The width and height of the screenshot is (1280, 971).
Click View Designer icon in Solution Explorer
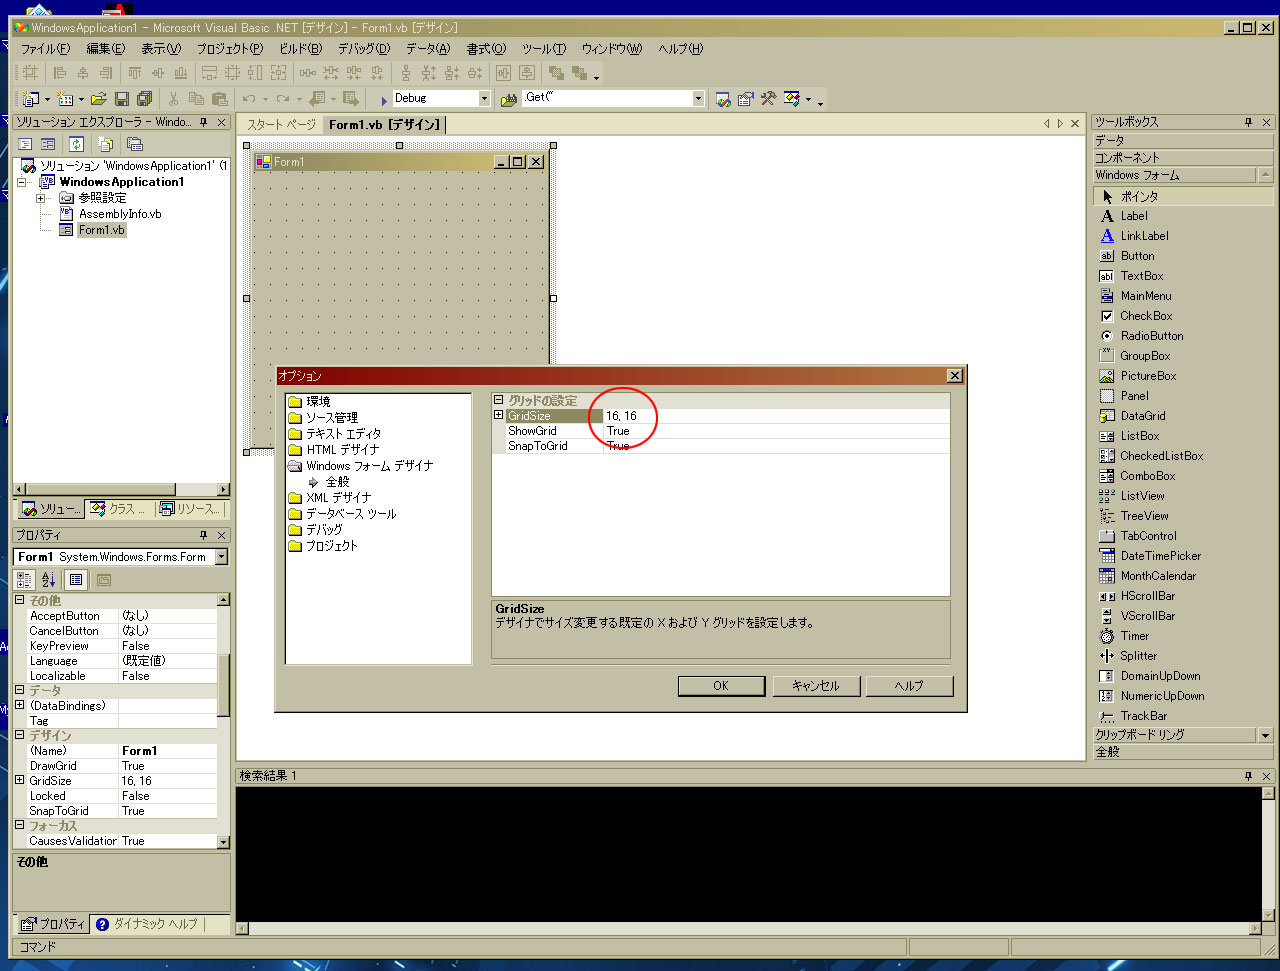pyautogui.click(x=48, y=144)
